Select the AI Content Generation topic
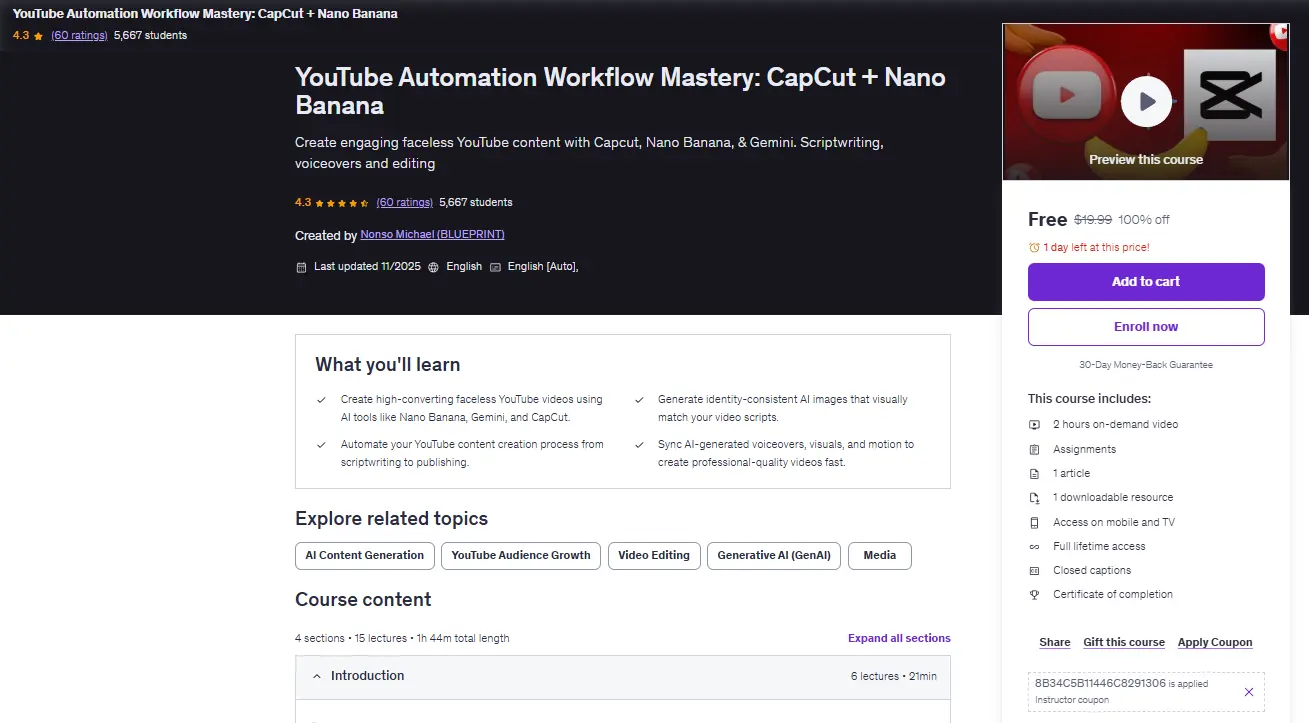This screenshot has height=723, width=1309. point(365,556)
